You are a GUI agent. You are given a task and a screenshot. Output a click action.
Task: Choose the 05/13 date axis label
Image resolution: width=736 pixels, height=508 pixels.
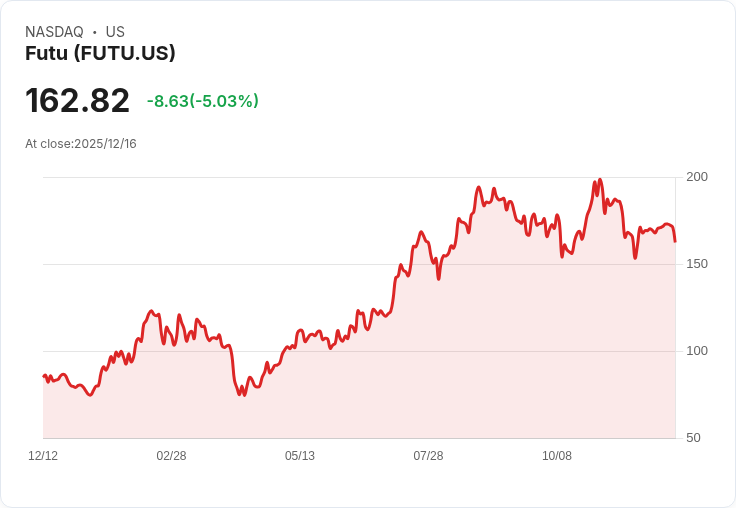tap(300, 456)
